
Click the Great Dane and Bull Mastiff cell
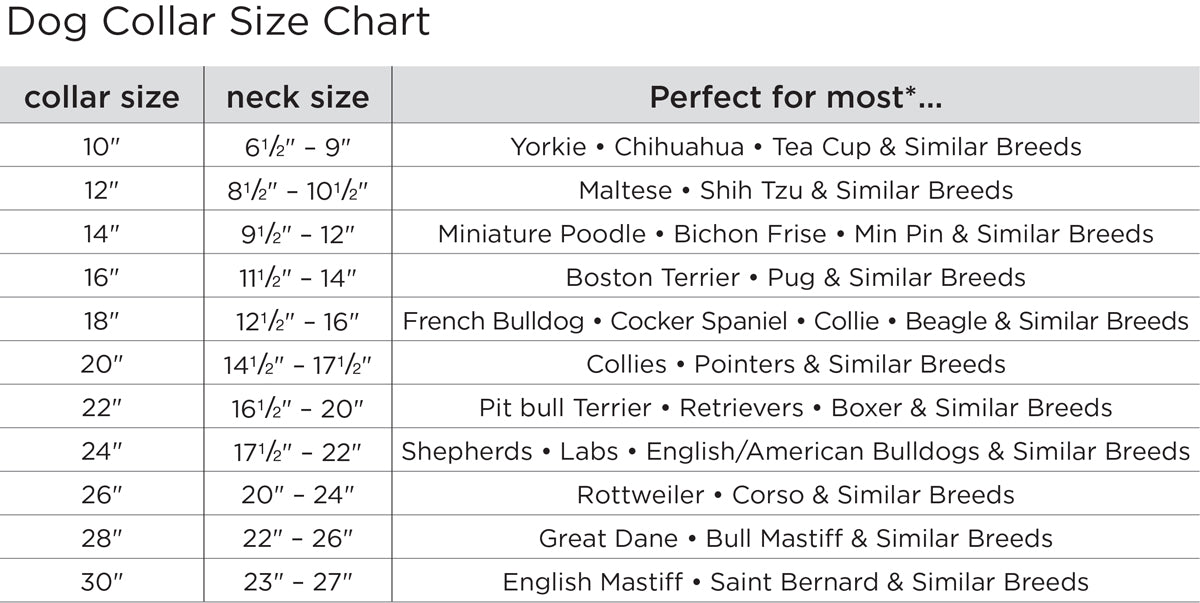[x=796, y=538]
